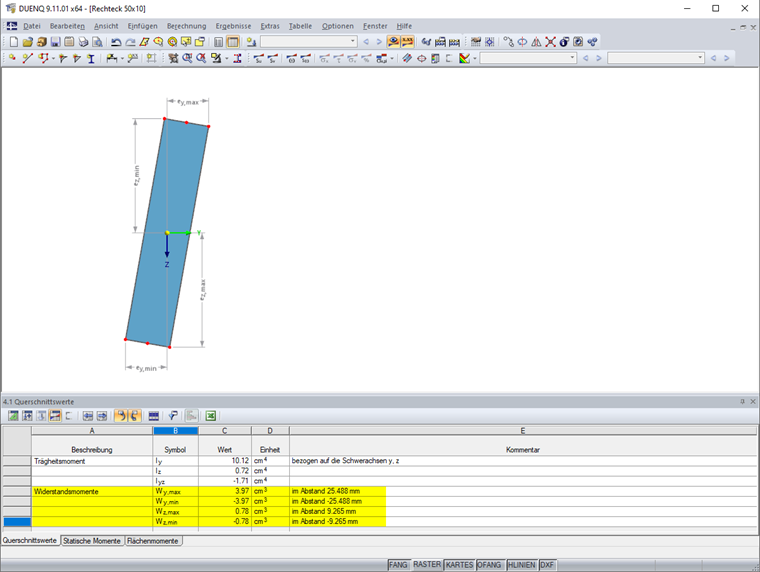This screenshot has height=572, width=760.
Task: Step back in the last second-toolbar combo box
Action: click(x=713, y=59)
